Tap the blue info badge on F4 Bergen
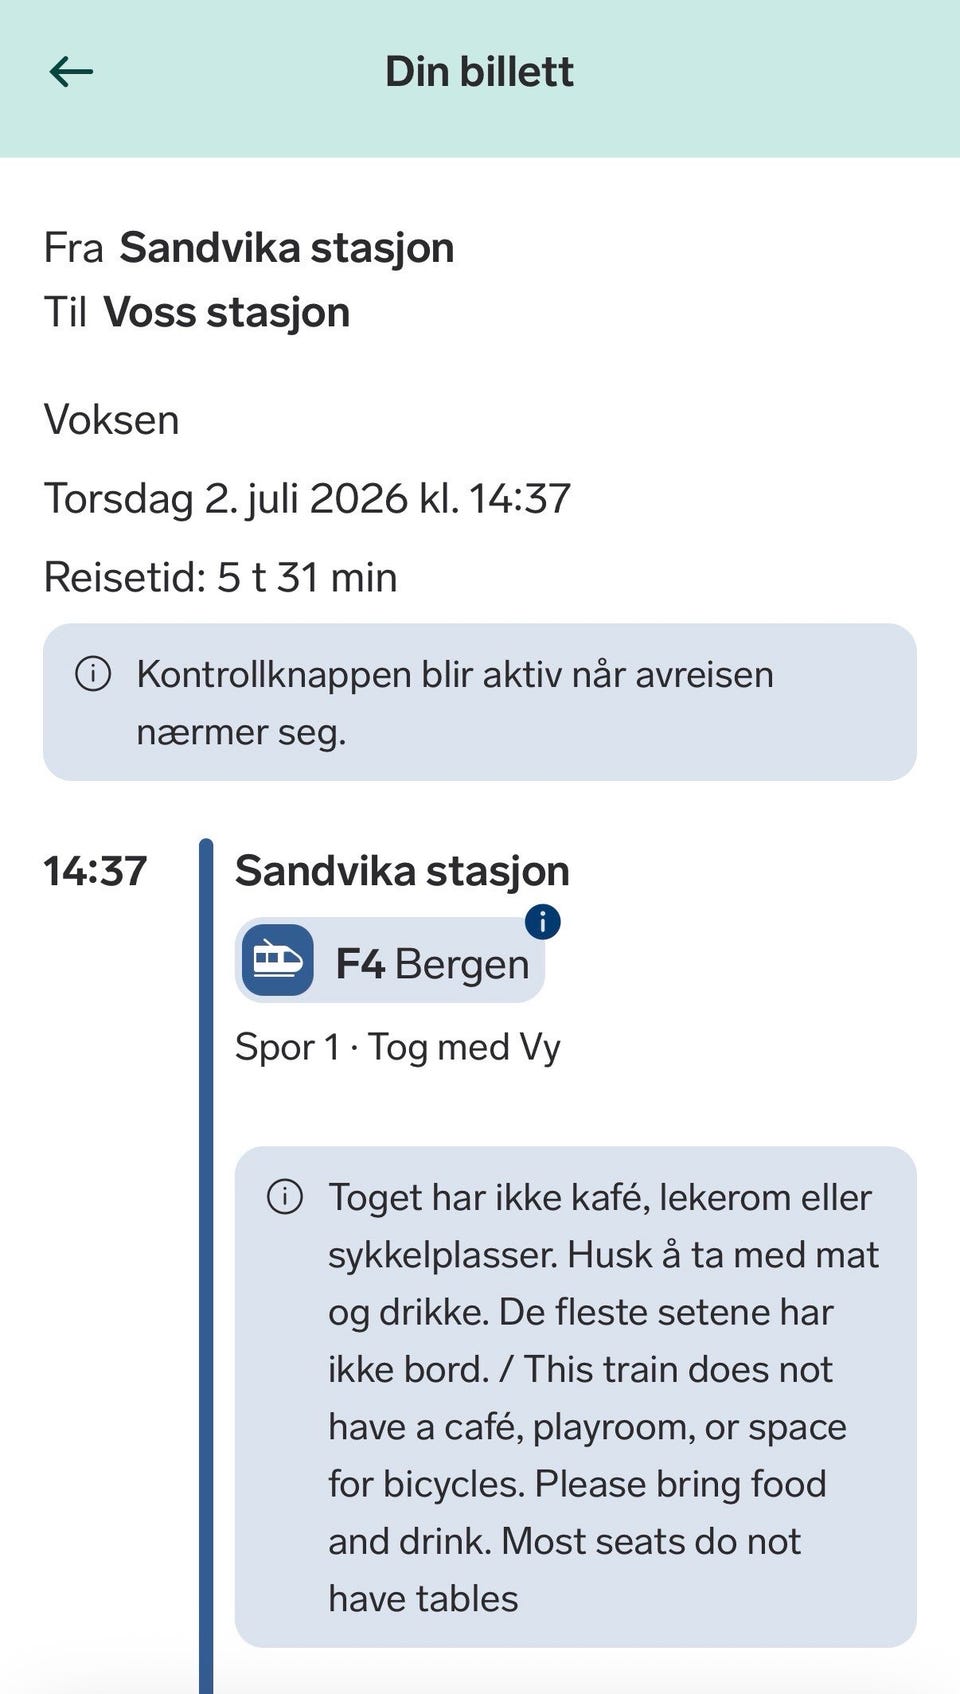The height and width of the screenshot is (1694, 960). pyautogui.click(x=542, y=921)
